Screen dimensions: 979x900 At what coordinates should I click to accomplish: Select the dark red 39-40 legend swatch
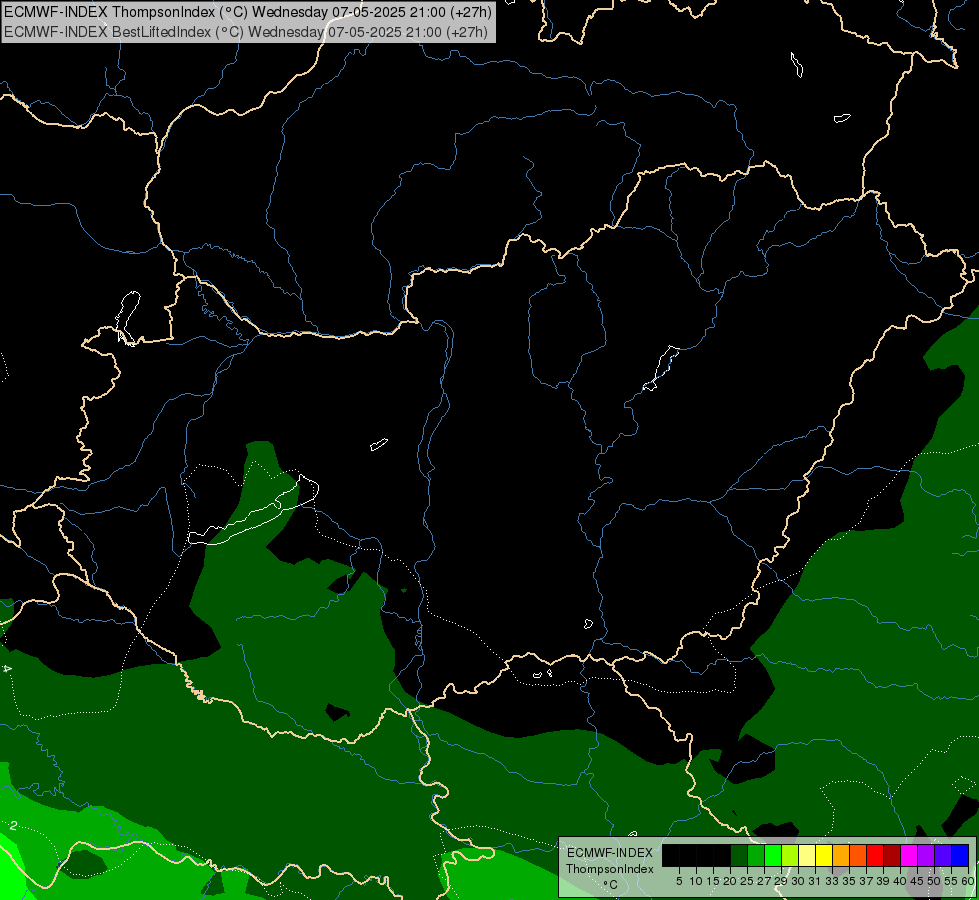pos(892,855)
